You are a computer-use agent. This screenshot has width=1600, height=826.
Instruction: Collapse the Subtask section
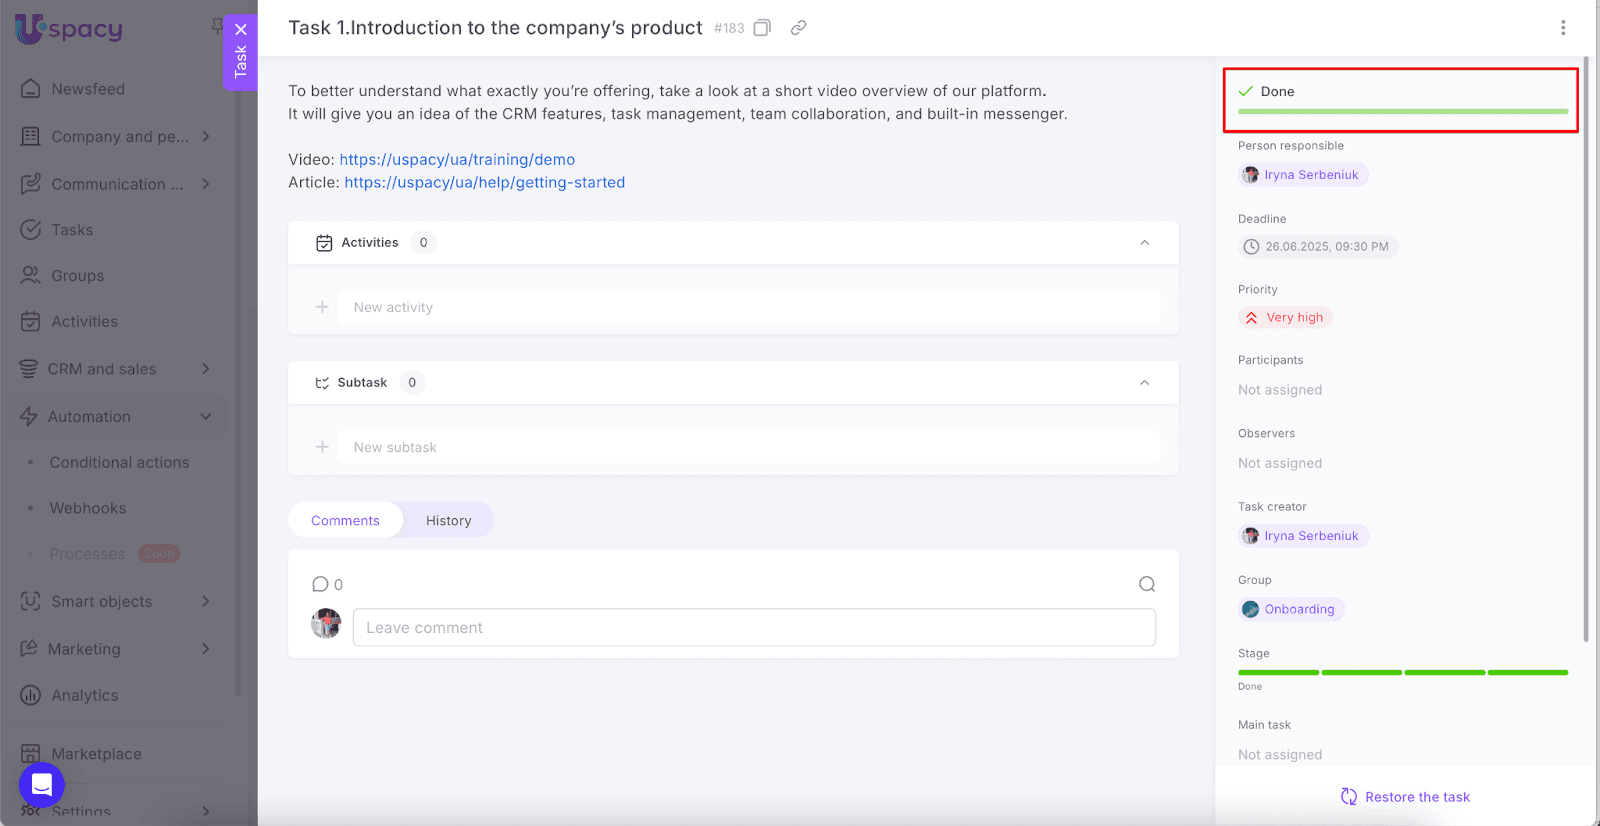(1144, 383)
